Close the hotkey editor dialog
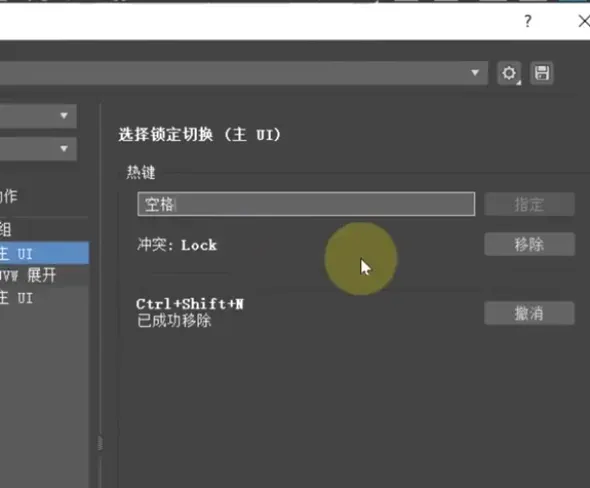The width and height of the screenshot is (590, 488). [584, 21]
